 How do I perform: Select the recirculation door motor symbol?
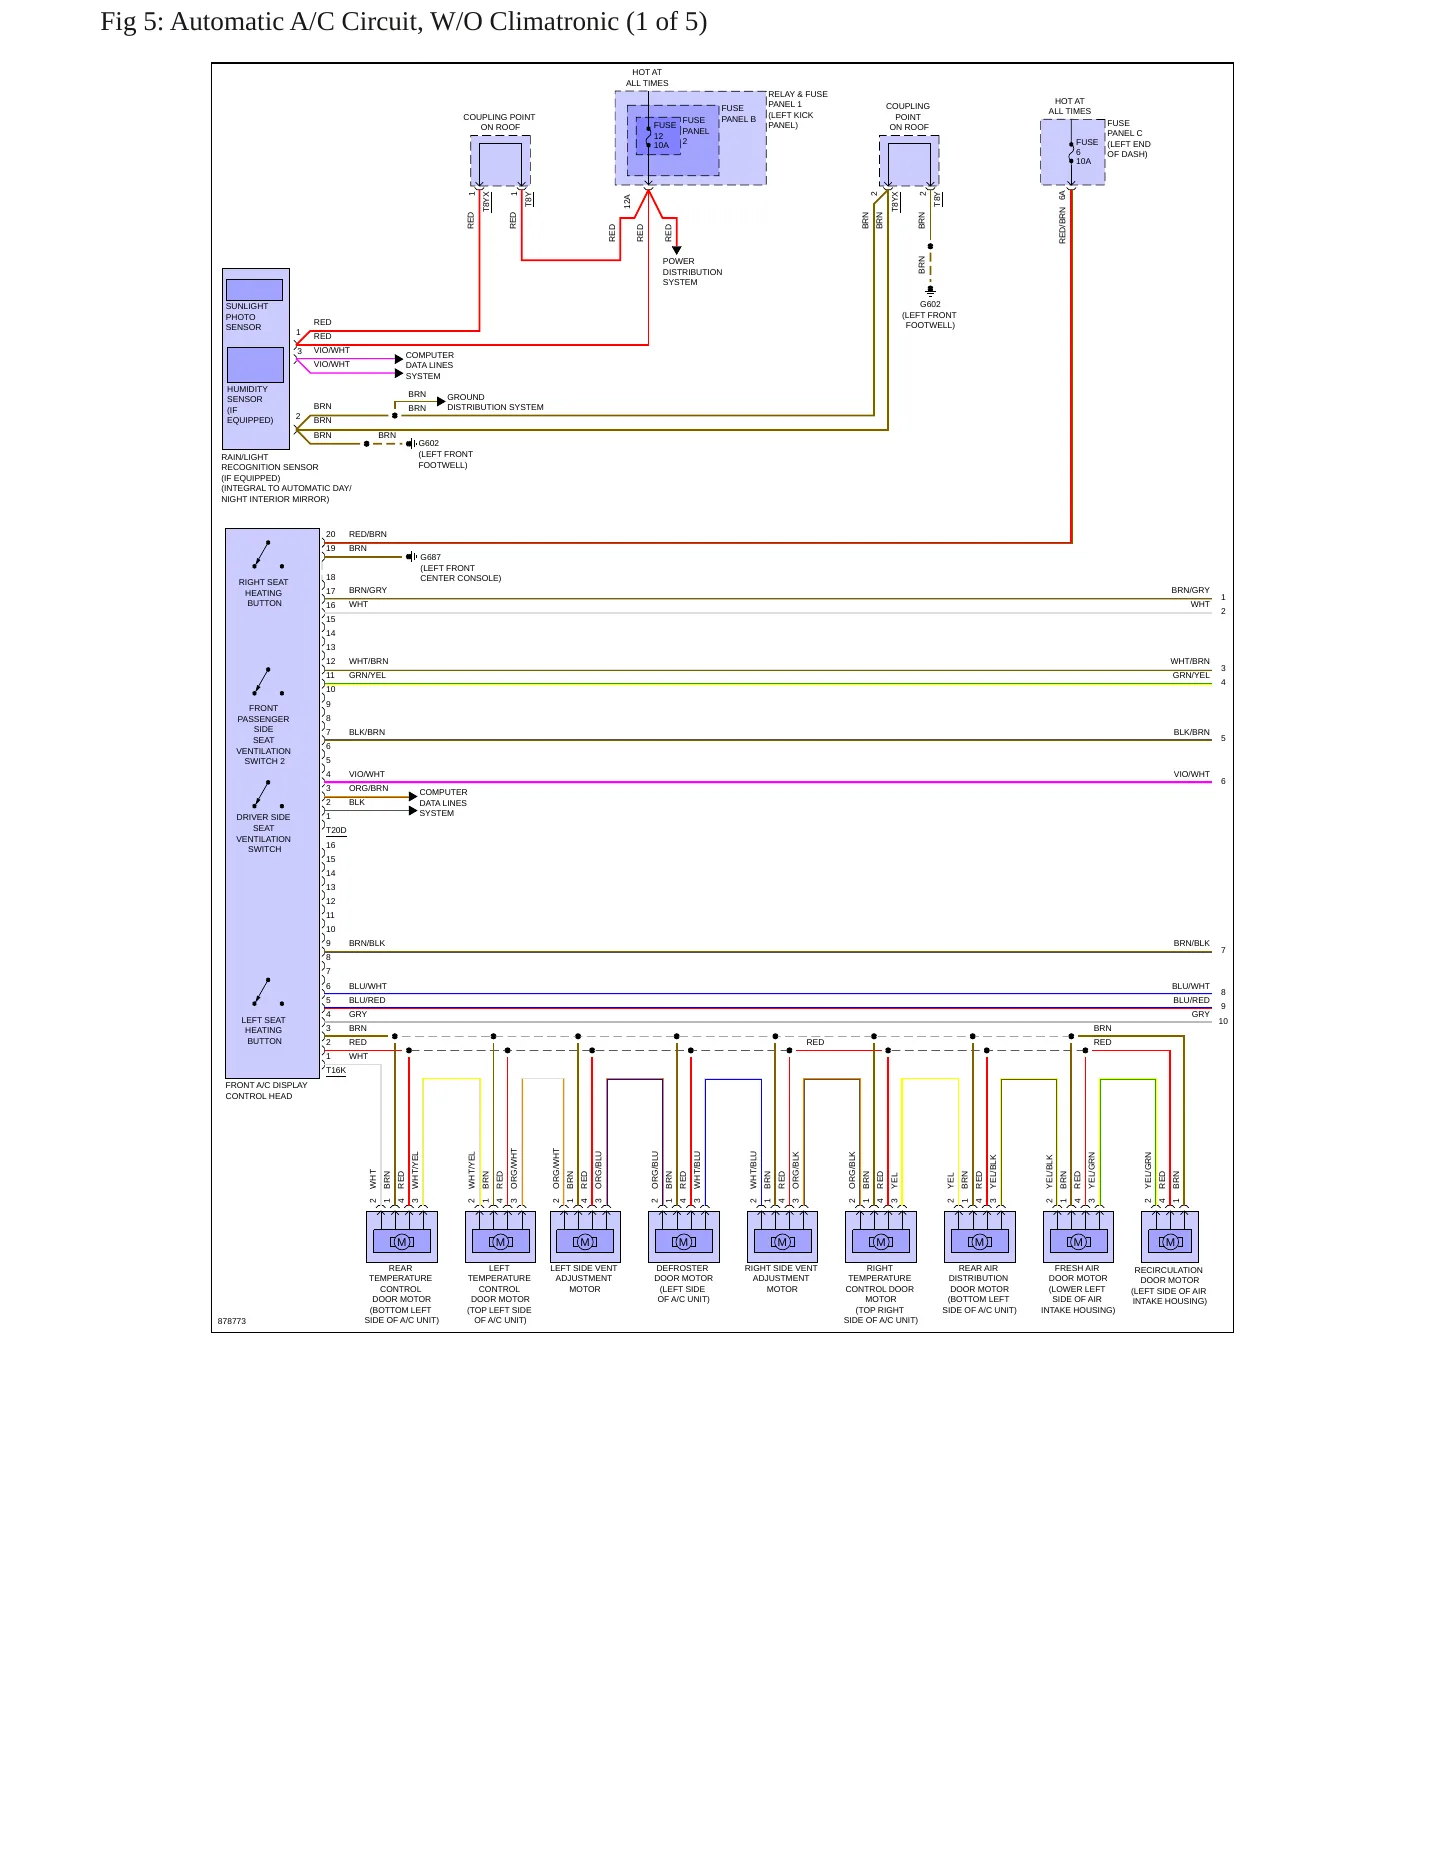[1170, 1241]
